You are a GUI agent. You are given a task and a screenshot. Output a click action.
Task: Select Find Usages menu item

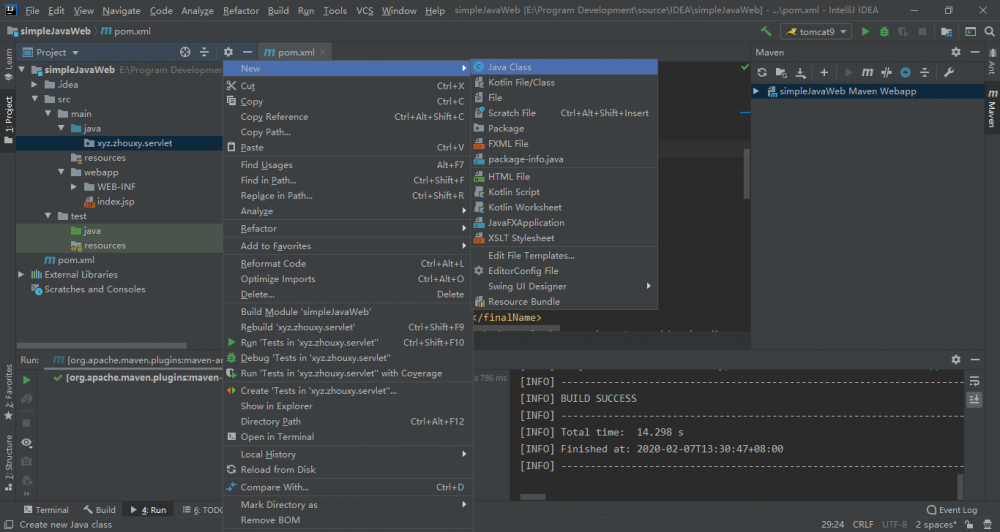[348, 165]
